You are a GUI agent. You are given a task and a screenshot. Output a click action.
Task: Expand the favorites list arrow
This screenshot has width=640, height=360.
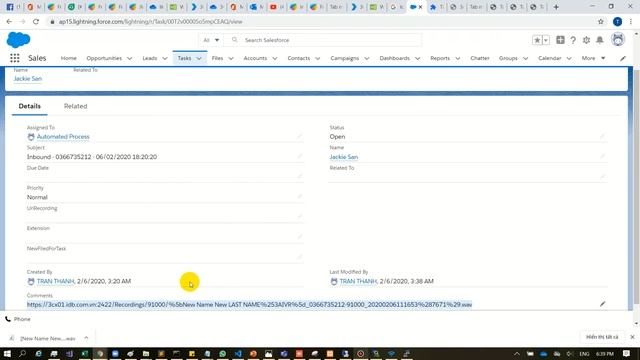[546, 40]
